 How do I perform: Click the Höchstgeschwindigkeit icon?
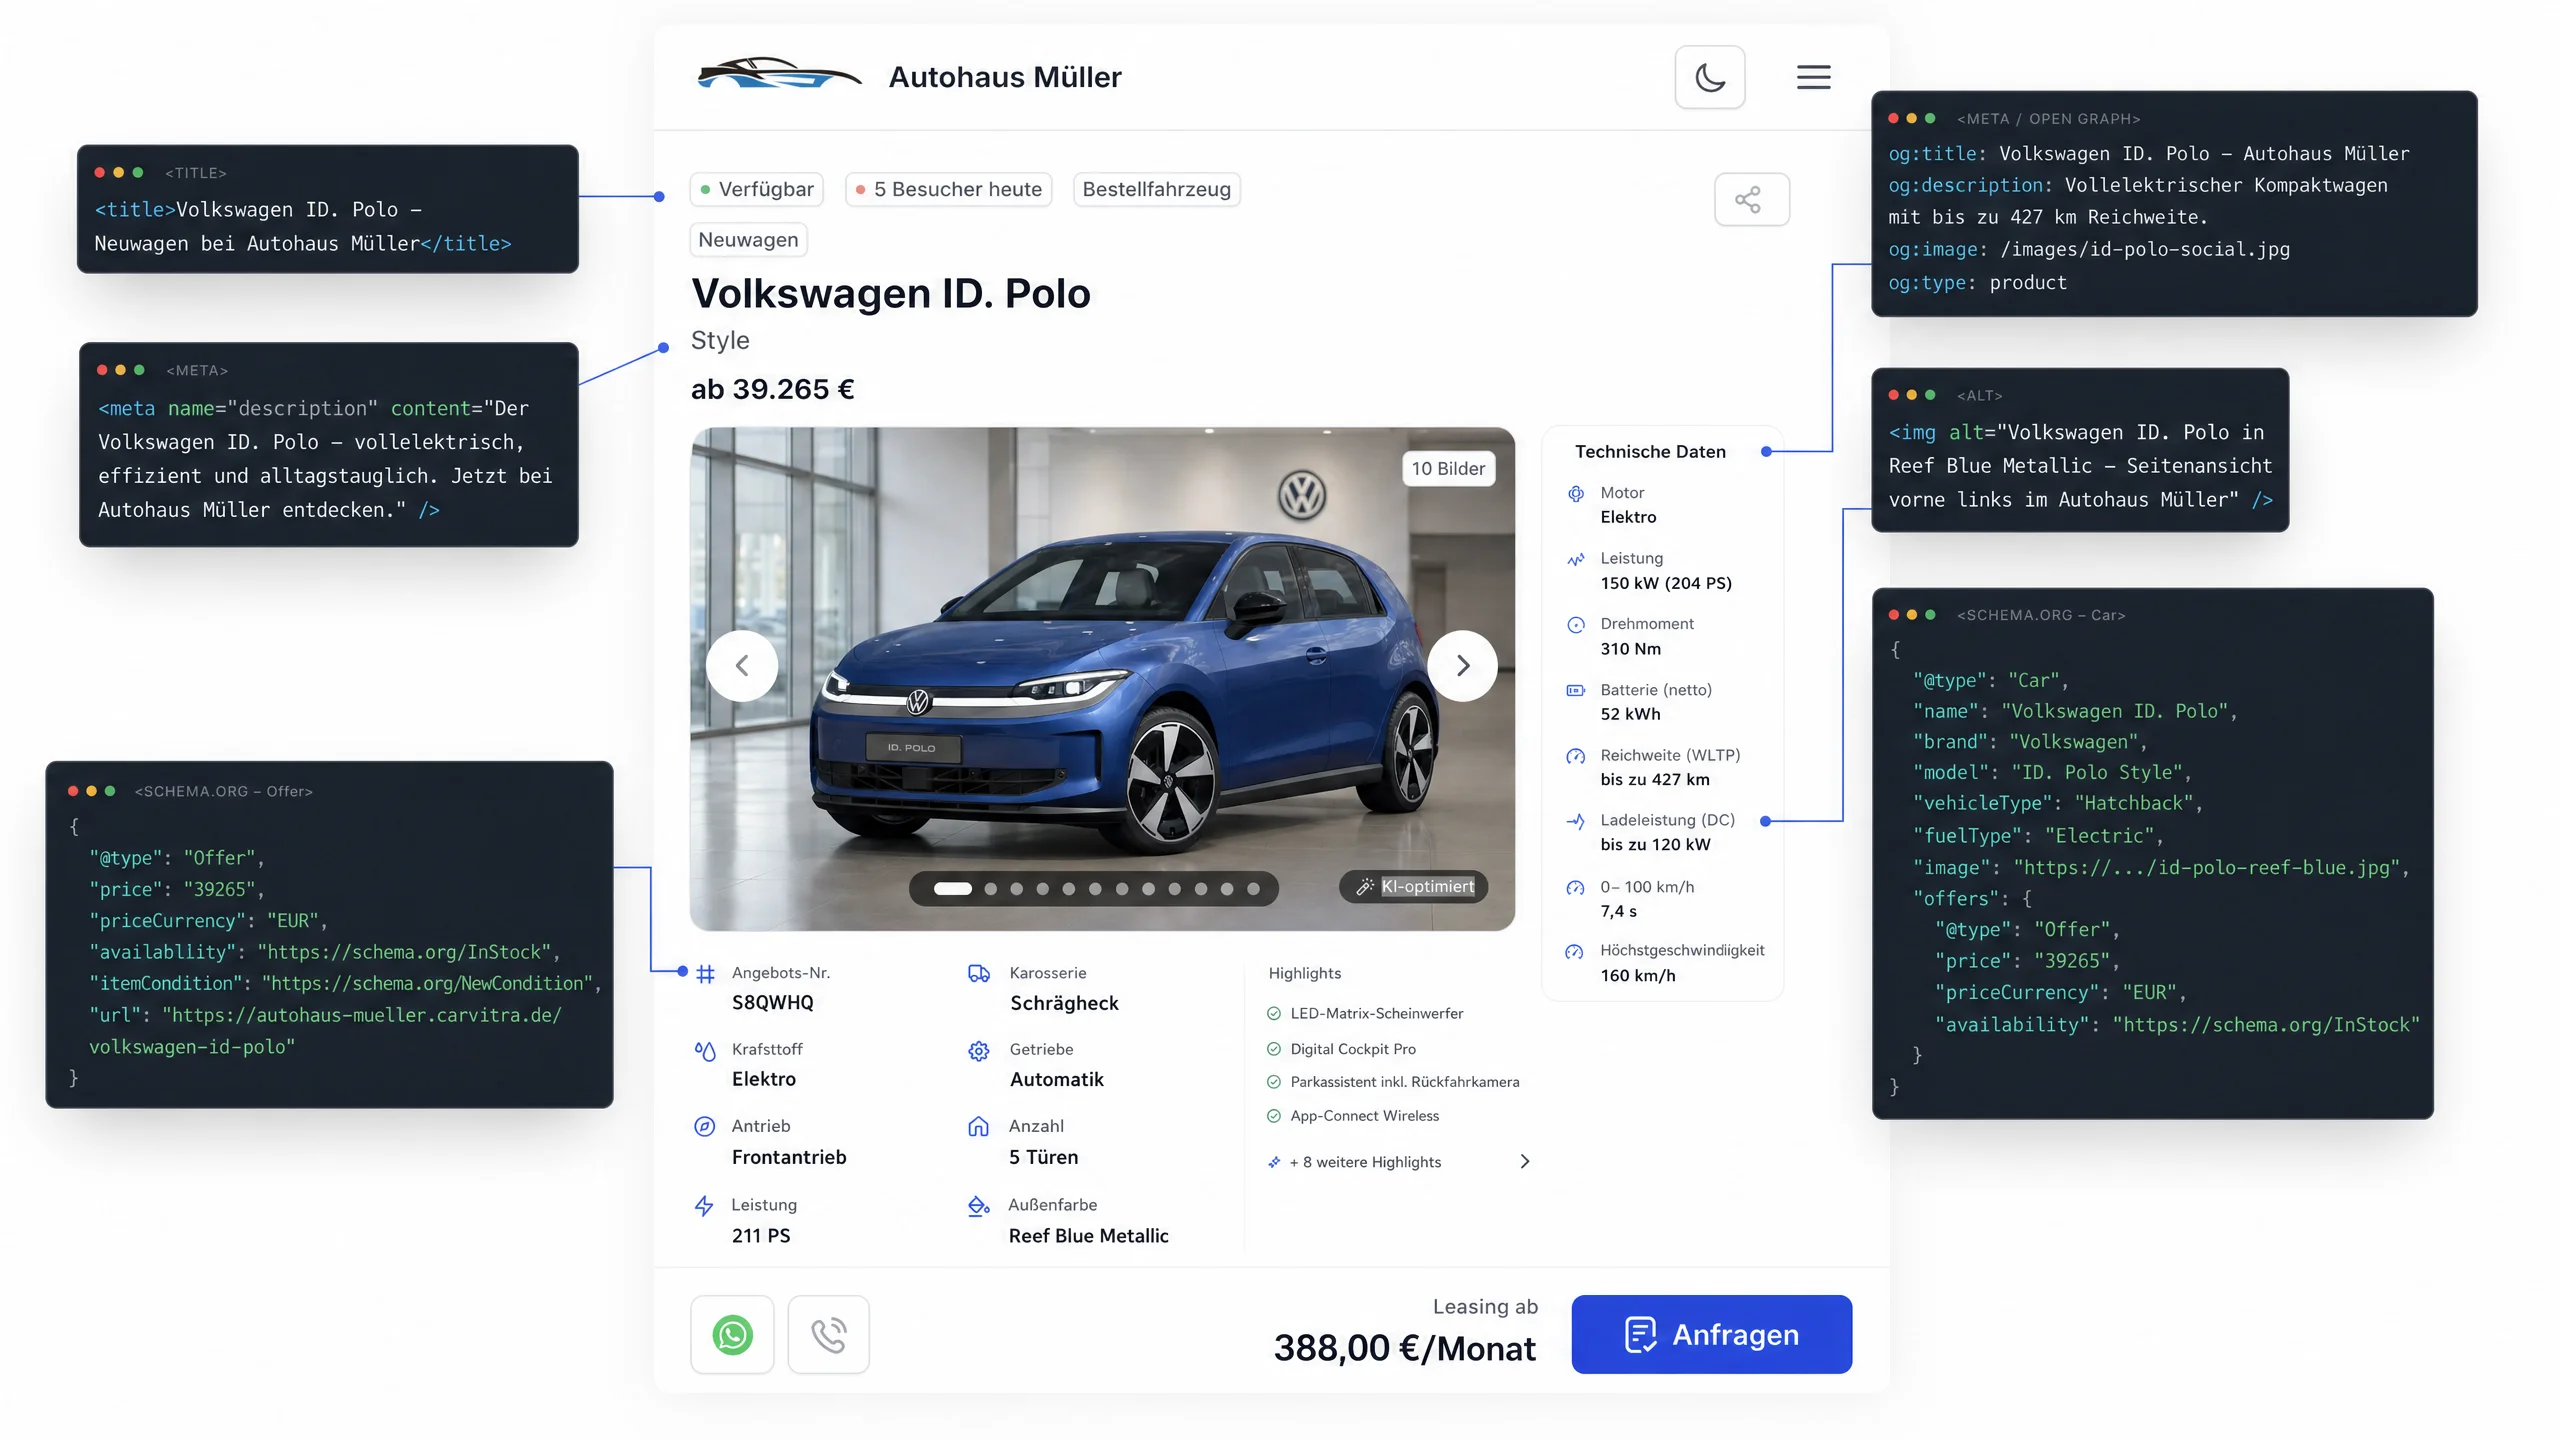click(x=1575, y=952)
